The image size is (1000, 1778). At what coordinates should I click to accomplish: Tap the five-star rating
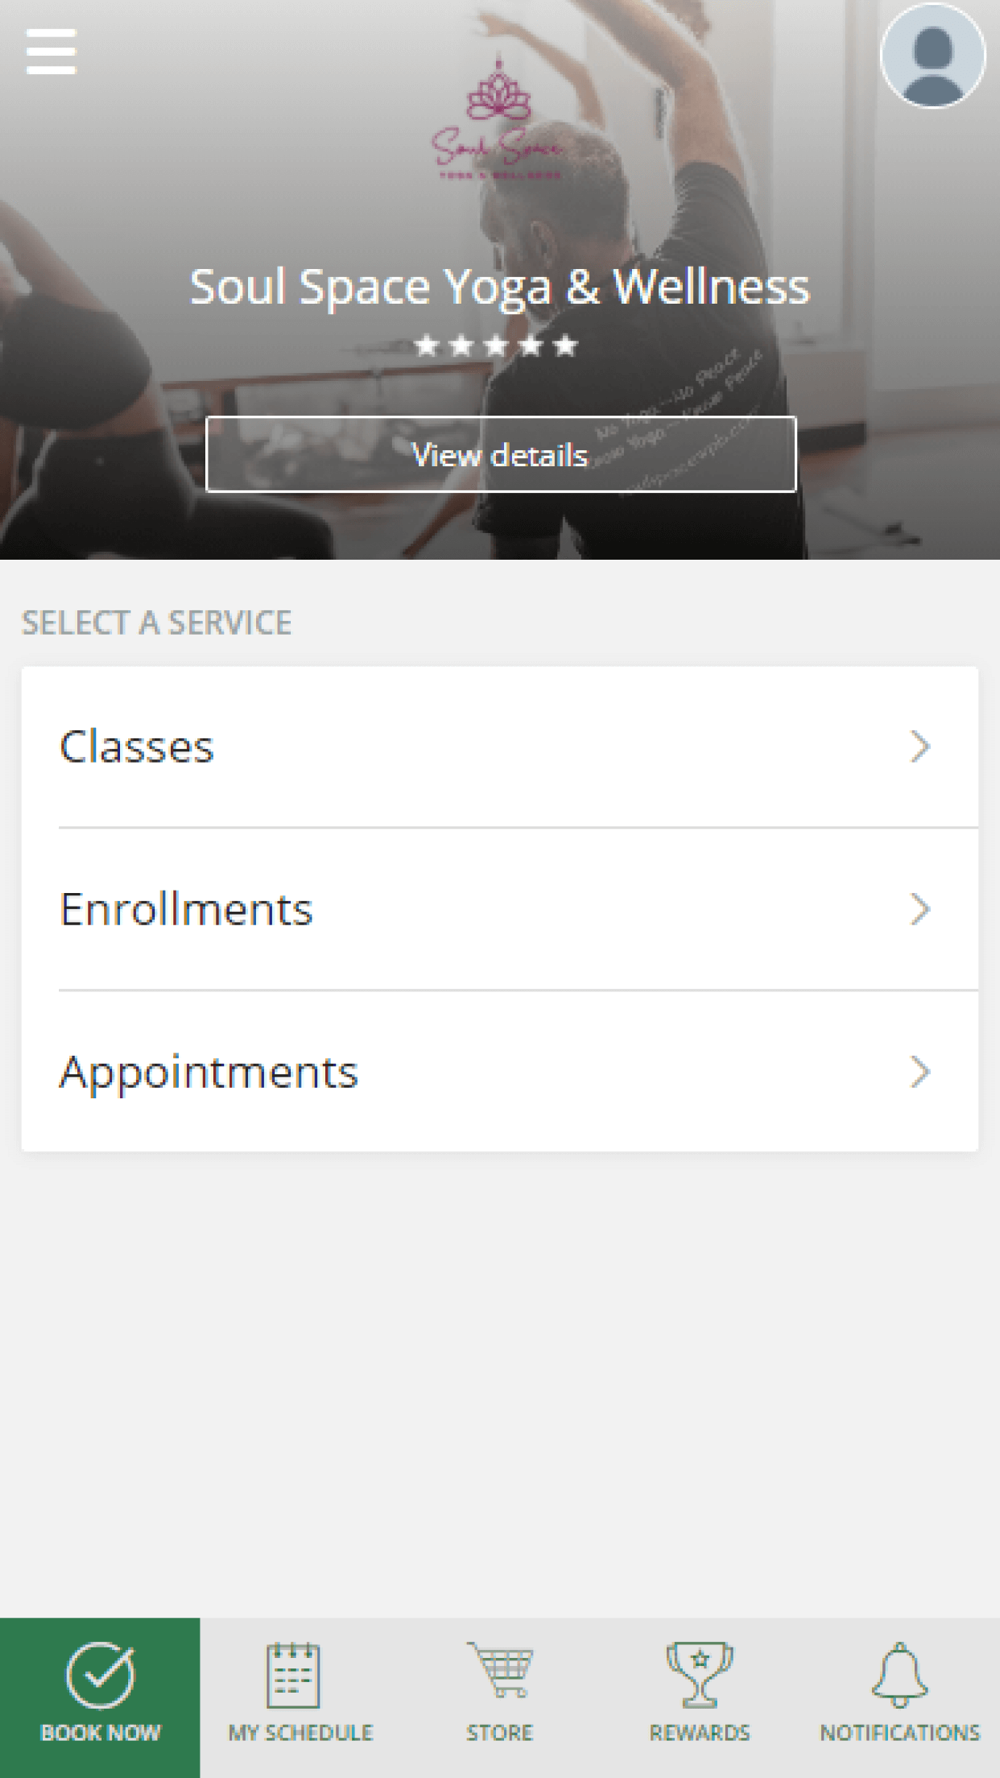pyautogui.click(x=496, y=346)
